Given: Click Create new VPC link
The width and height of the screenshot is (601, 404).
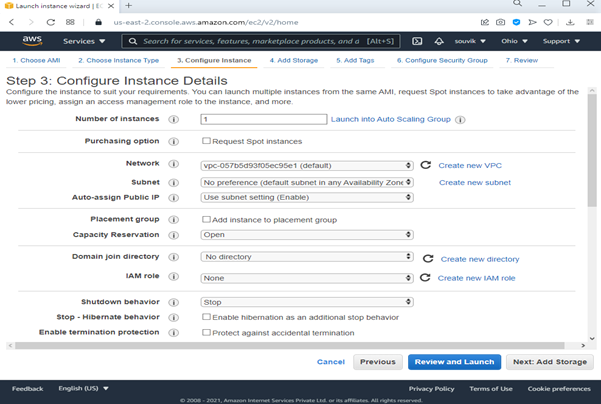Looking at the screenshot, I should tap(470, 166).
